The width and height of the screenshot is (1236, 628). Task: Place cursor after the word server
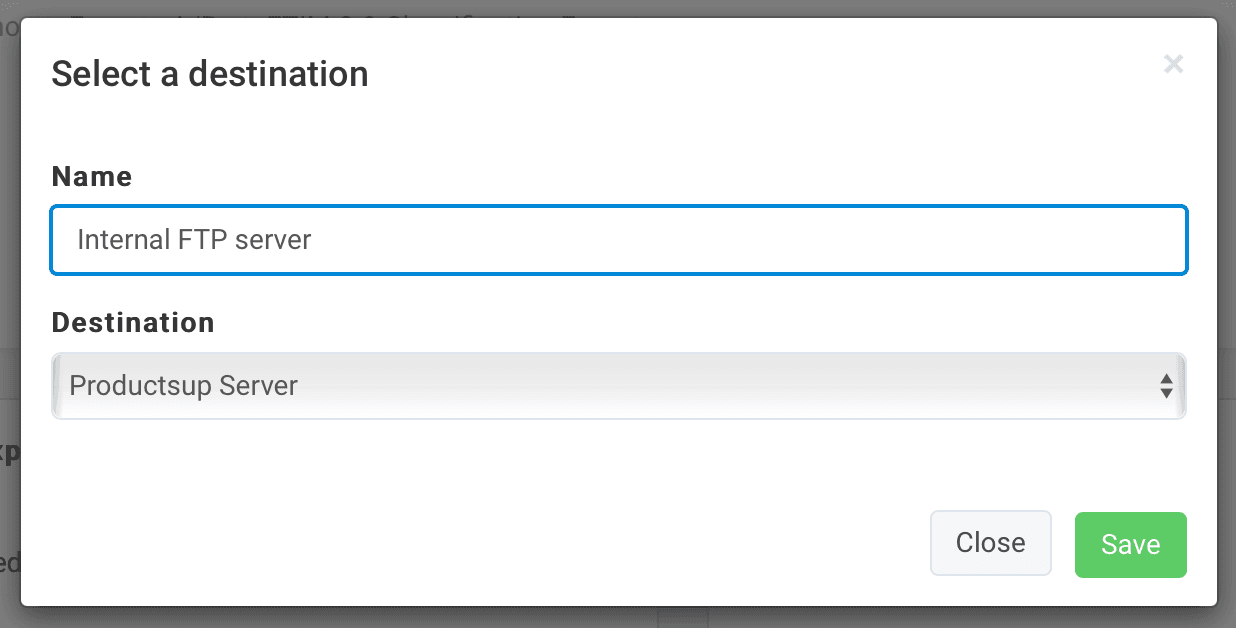click(x=313, y=240)
